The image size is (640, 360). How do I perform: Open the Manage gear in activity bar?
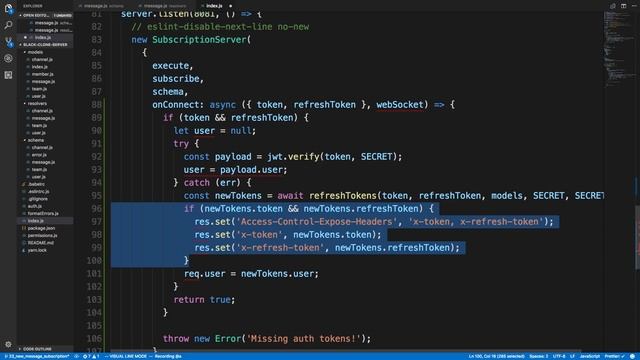click(8, 344)
